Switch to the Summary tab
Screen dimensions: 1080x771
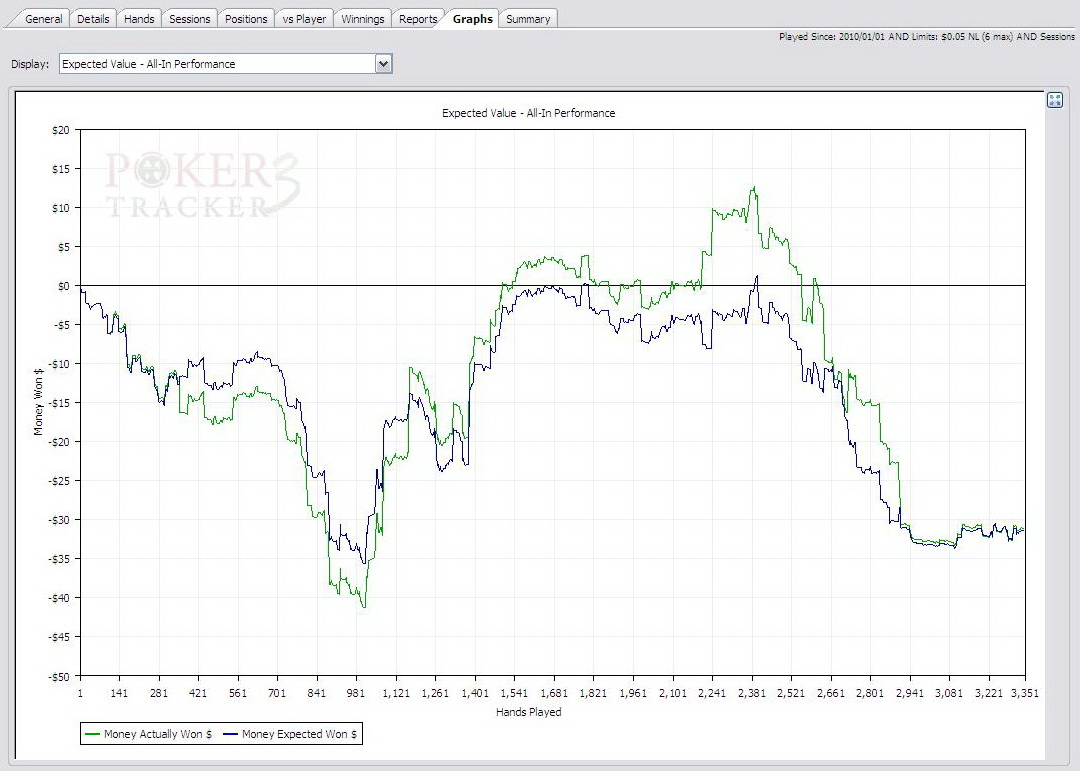point(528,19)
